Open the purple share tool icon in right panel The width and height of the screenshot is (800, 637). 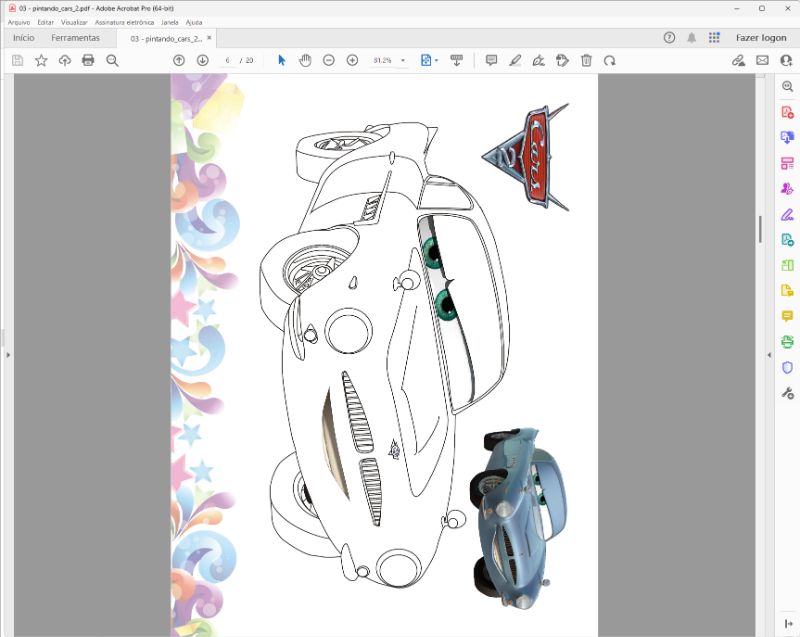point(787,189)
